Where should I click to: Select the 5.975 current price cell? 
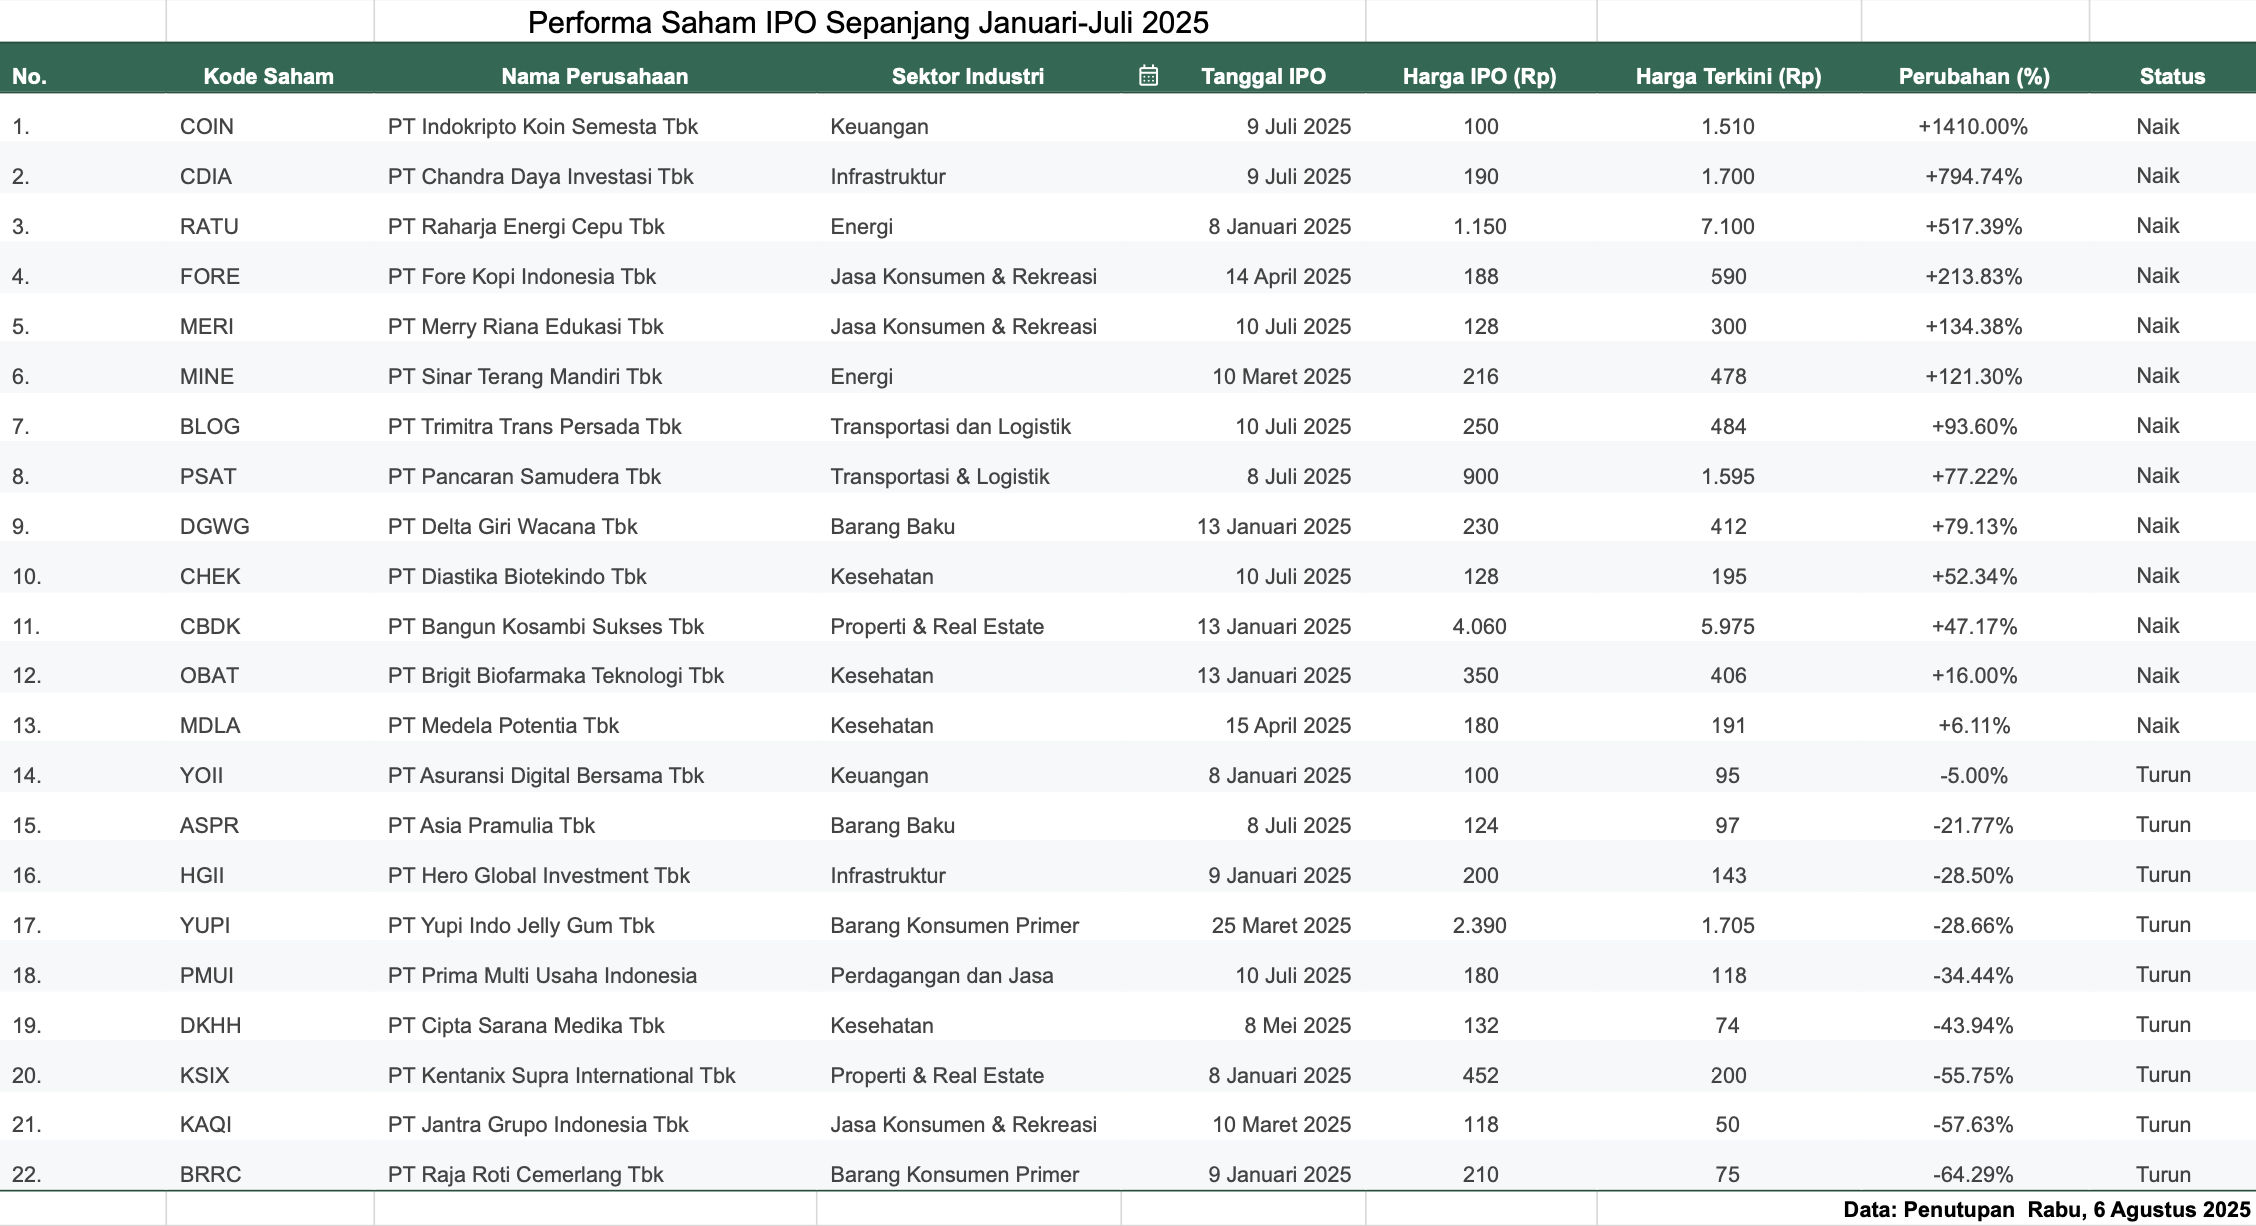click(1728, 626)
